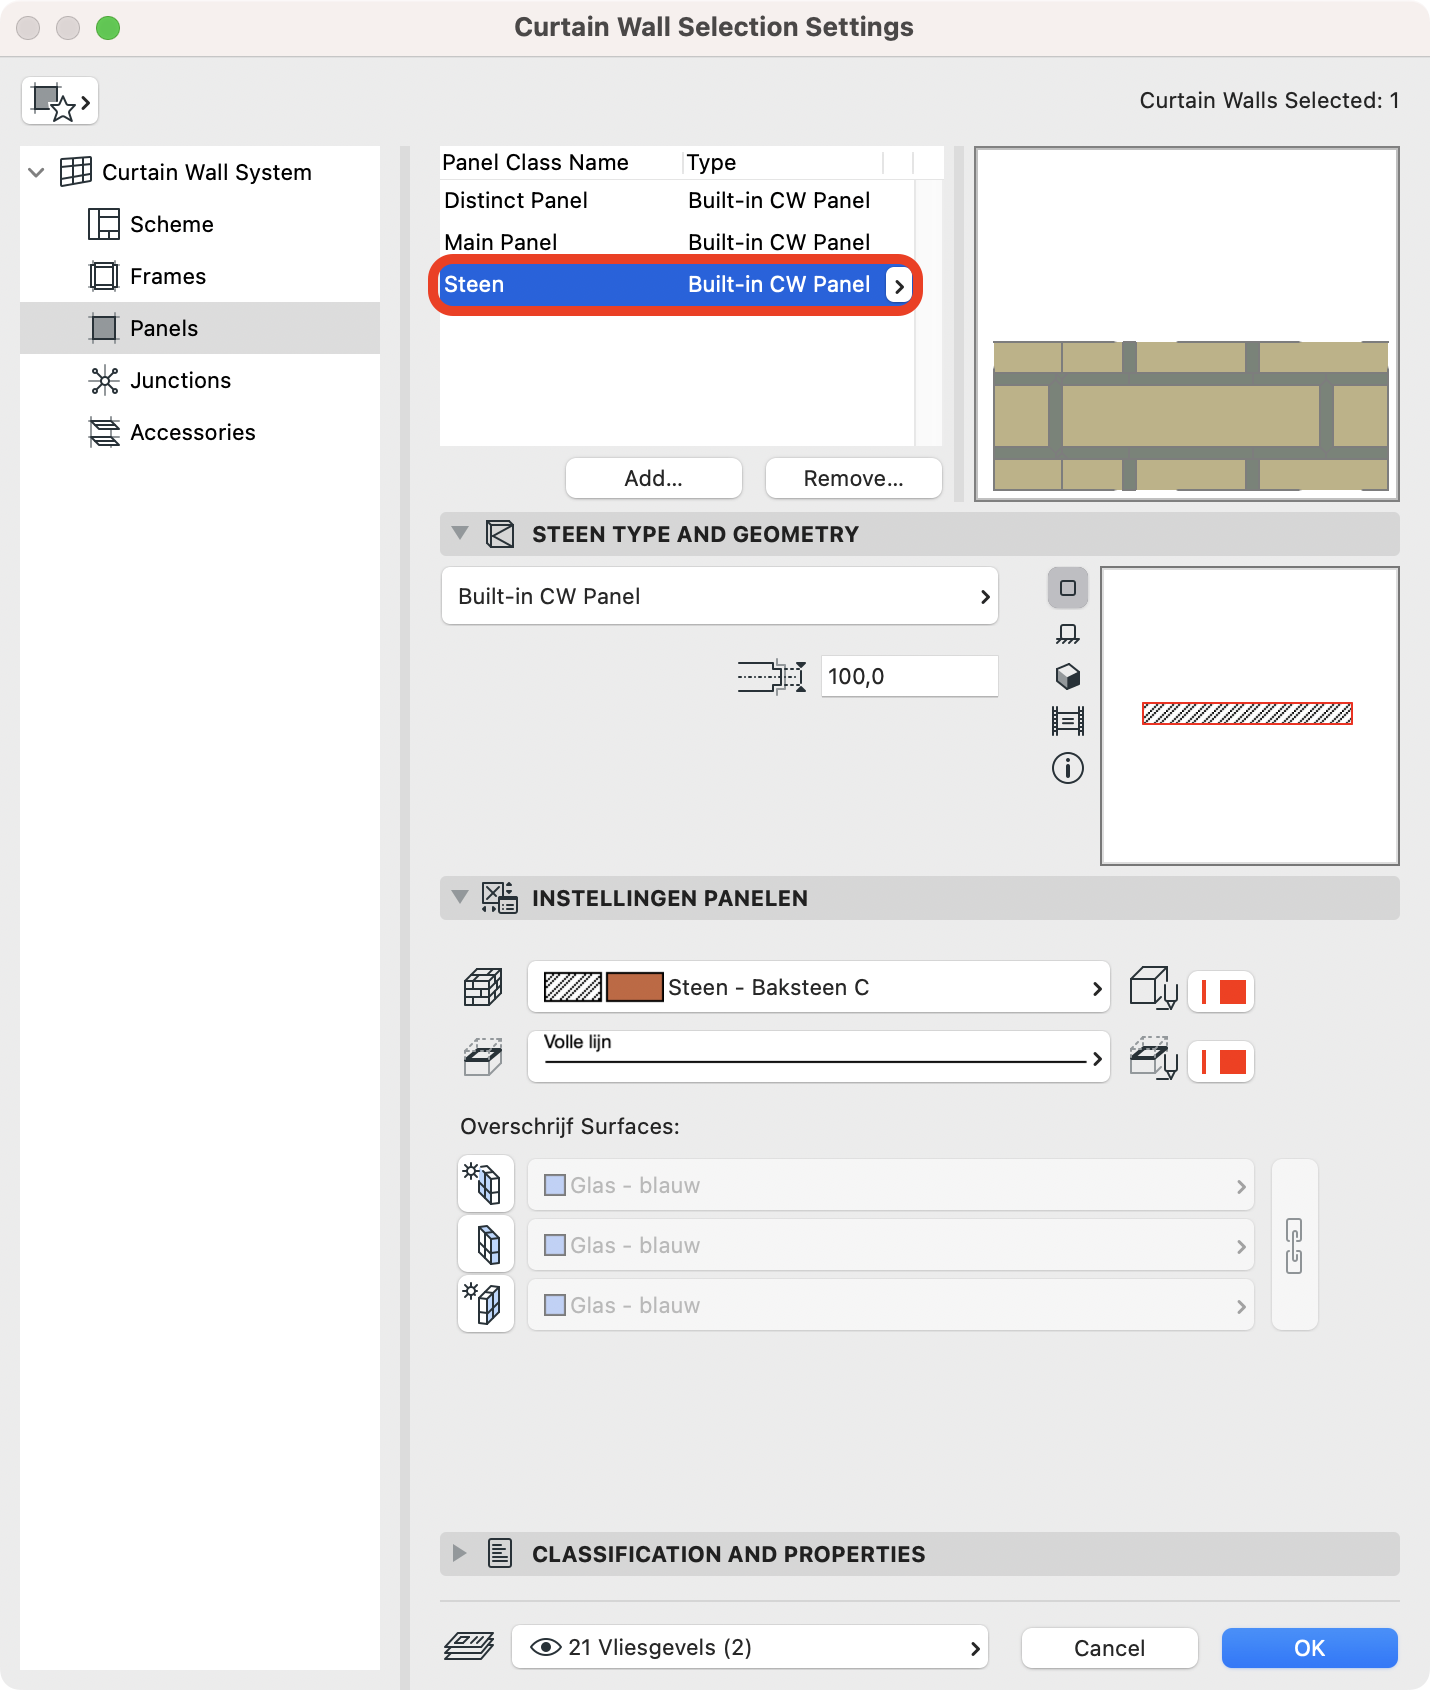Viewport: 1430px width, 1690px height.
Task: Choose the Volle lijn red pen swatch
Action: tap(1221, 1062)
